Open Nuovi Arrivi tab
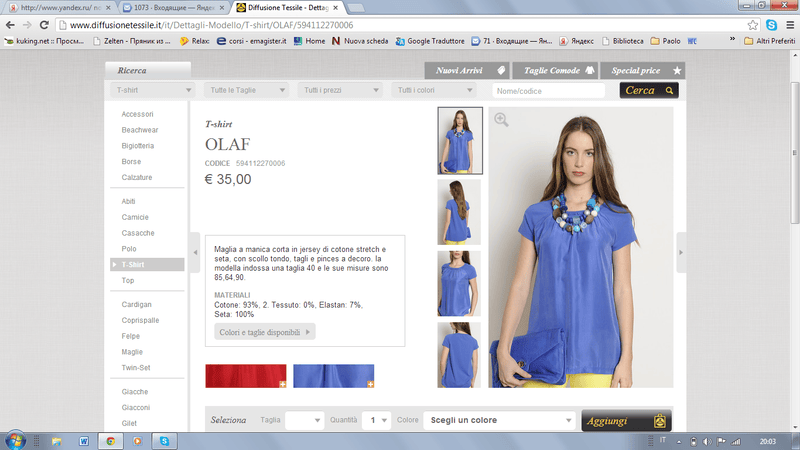 [467, 70]
